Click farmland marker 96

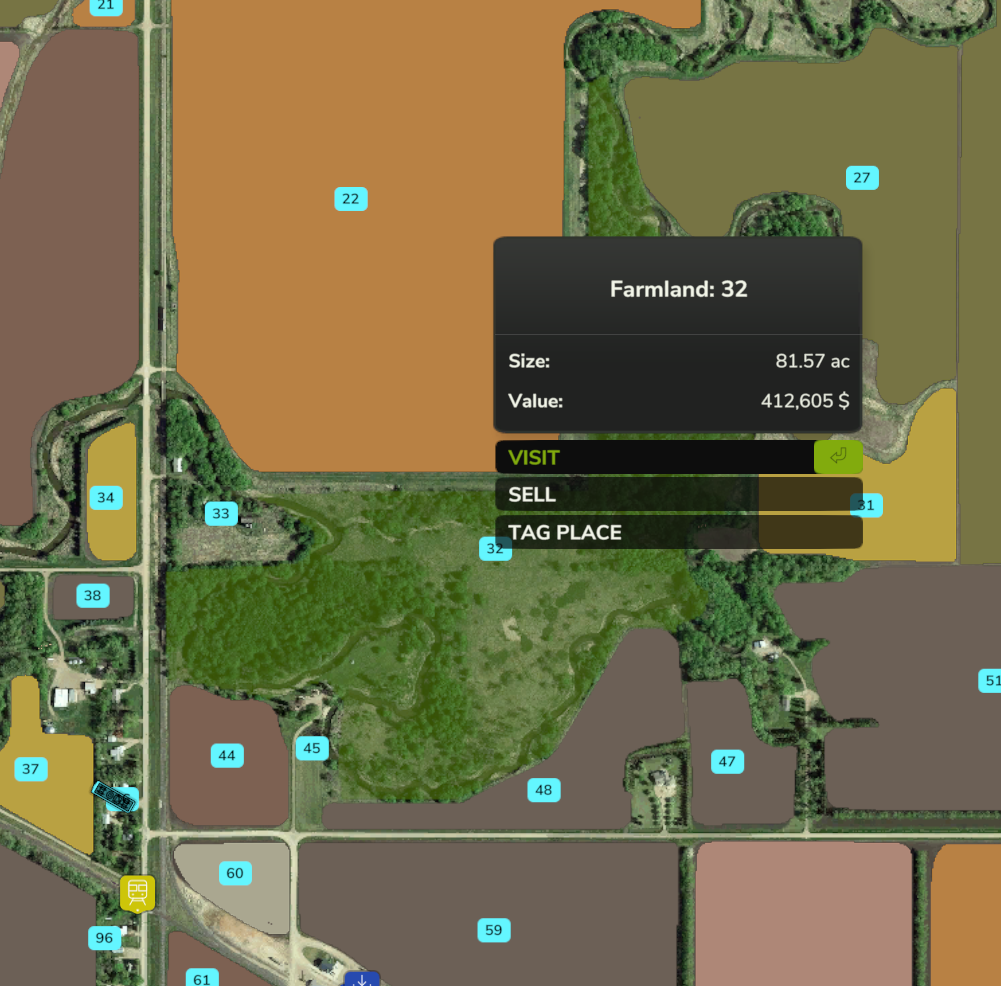(x=104, y=938)
